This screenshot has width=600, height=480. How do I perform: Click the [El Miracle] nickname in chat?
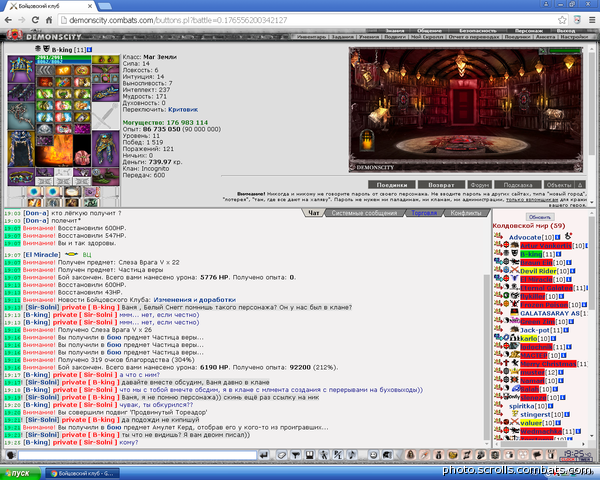(x=42, y=255)
